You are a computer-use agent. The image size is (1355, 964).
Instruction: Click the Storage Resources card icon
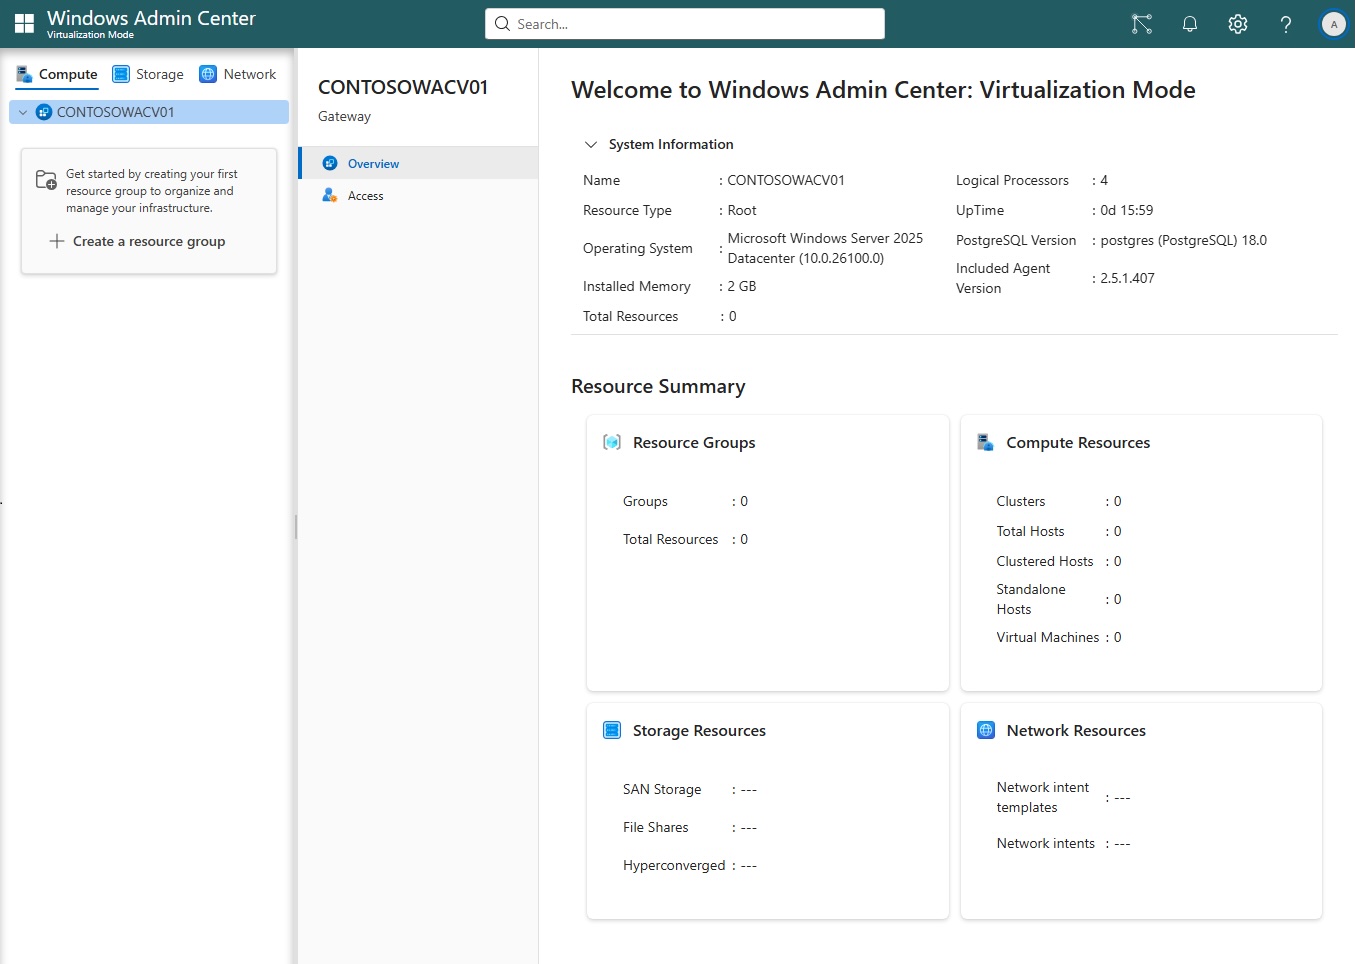[x=612, y=730]
